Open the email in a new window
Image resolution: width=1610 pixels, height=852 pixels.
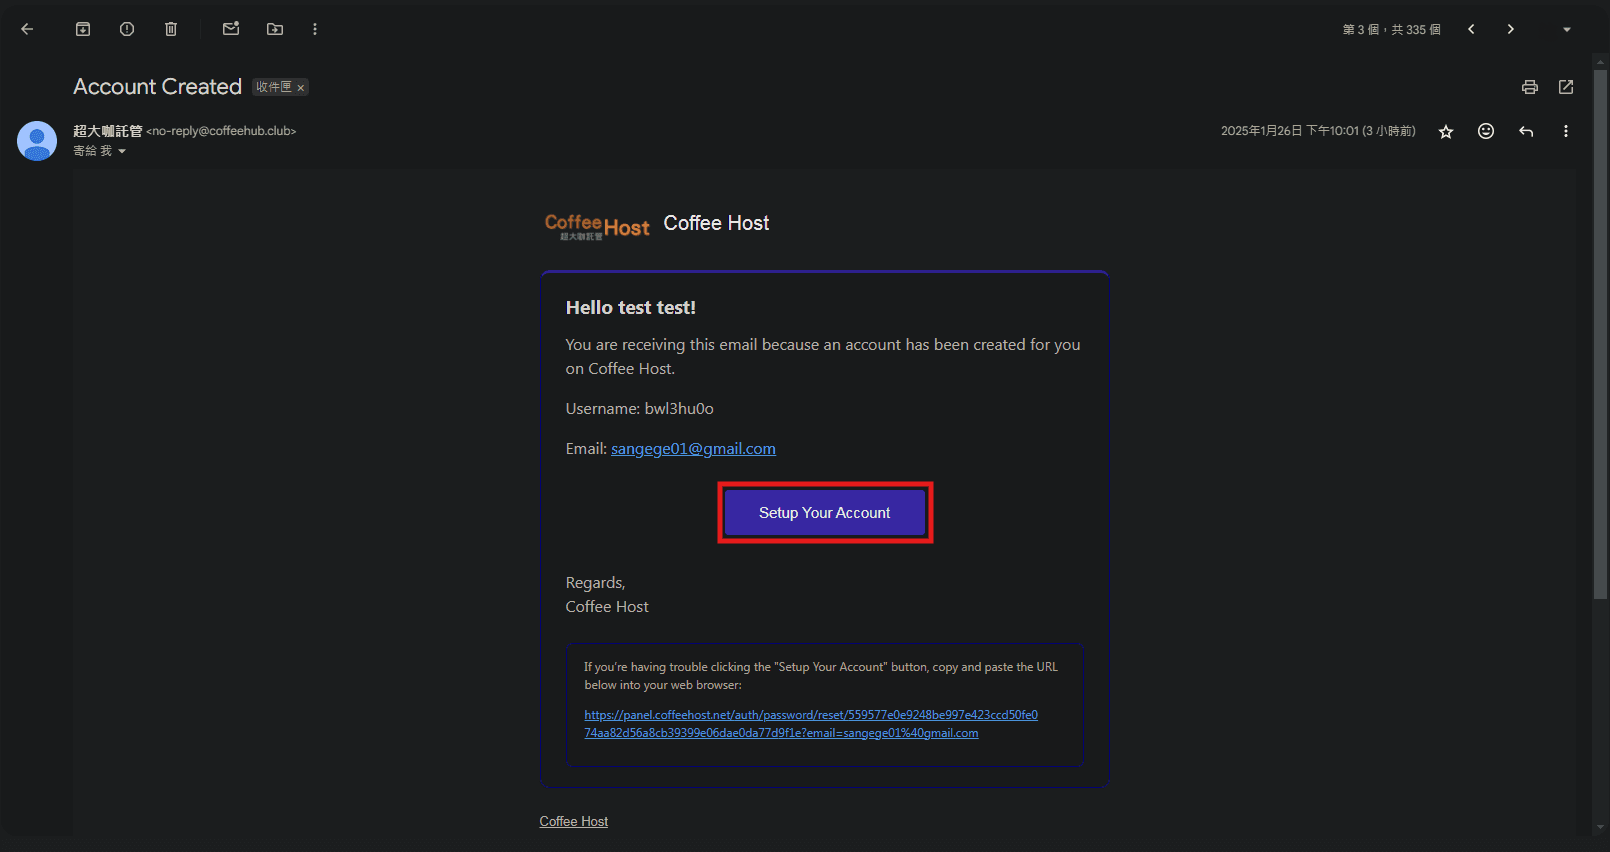pos(1566,87)
